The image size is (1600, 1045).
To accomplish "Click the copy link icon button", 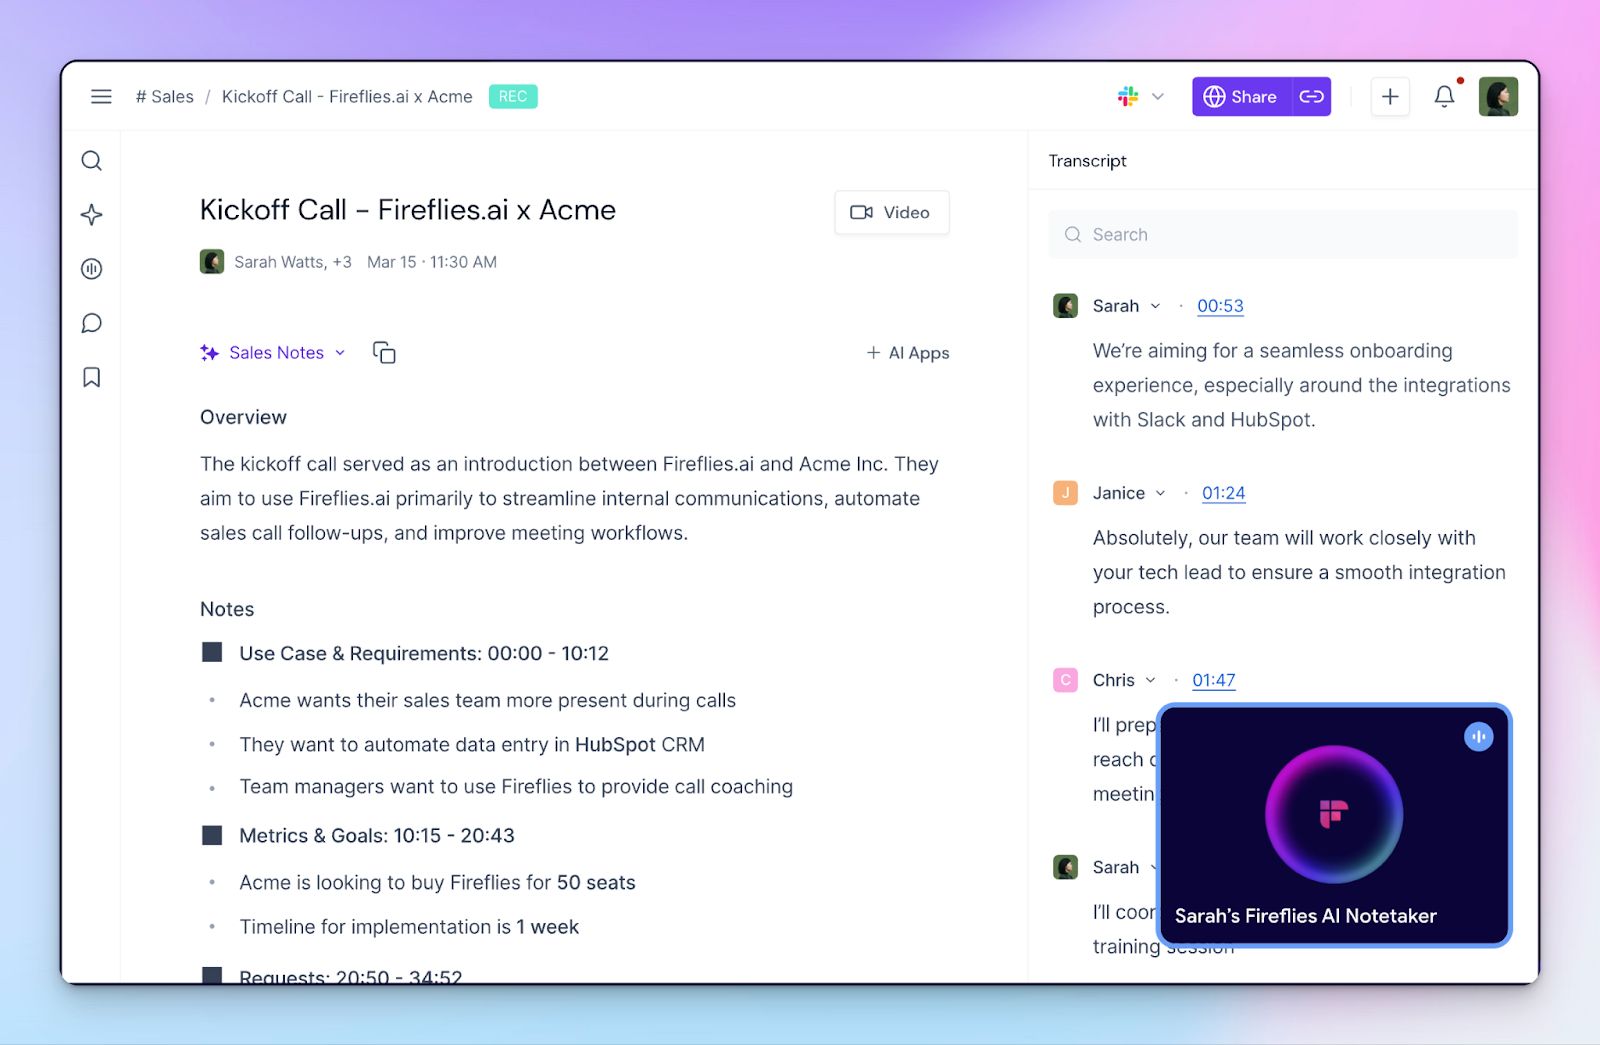I will tap(1311, 97).
